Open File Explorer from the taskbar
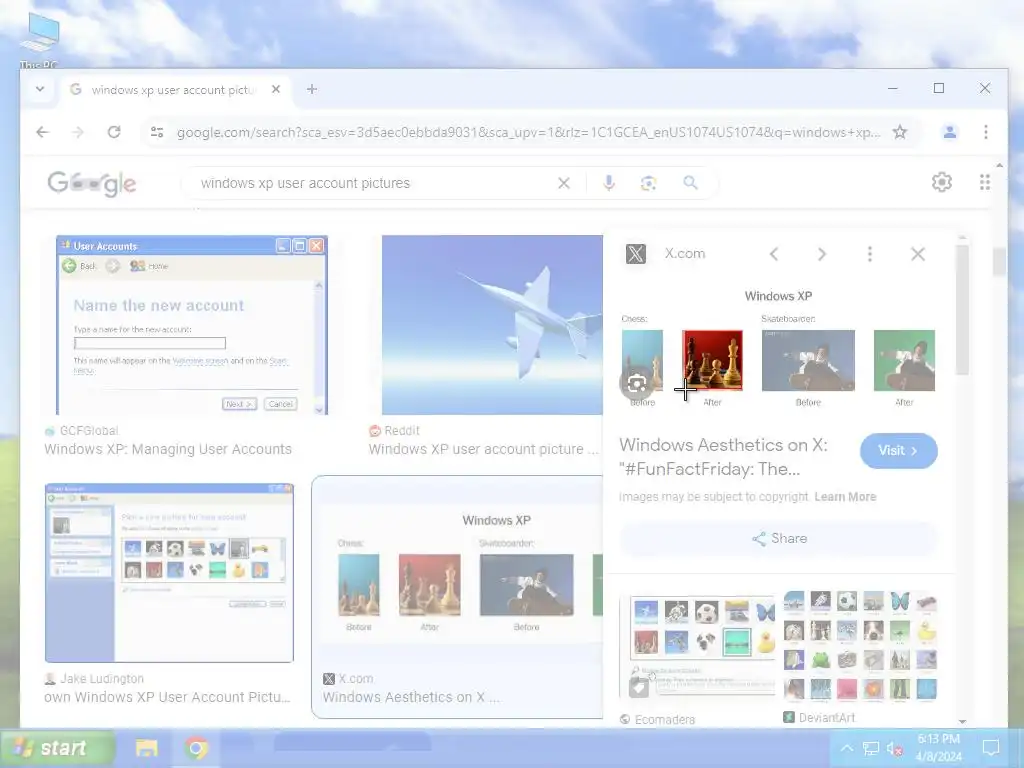 point(146,748)
